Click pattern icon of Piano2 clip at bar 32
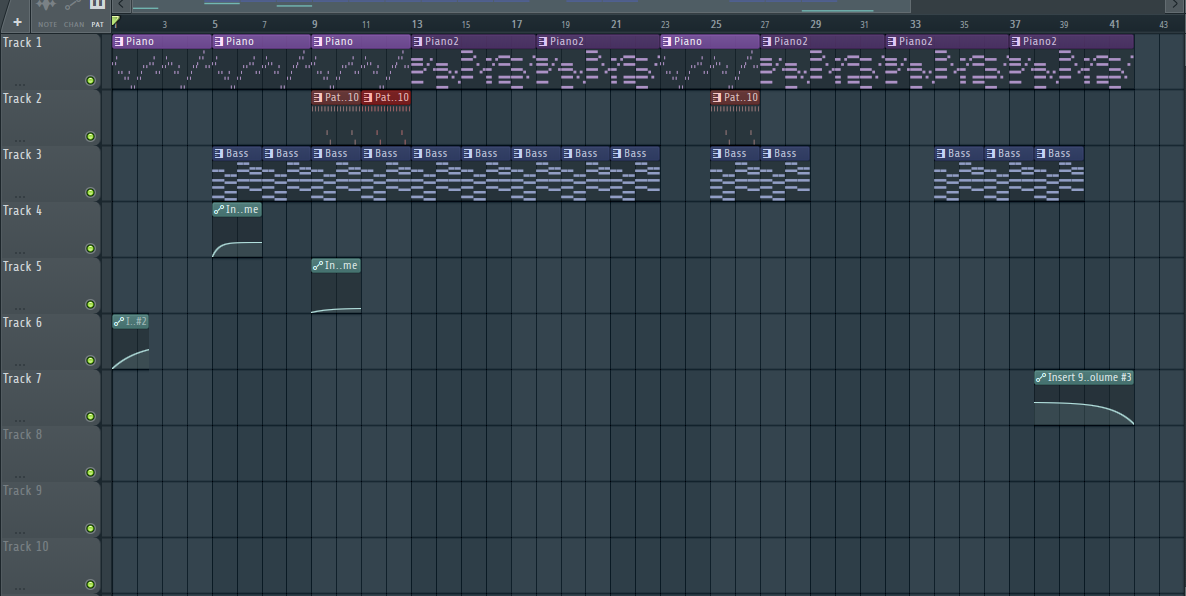1186x596 pixels. pyautogui.click(x=891, y=42)
